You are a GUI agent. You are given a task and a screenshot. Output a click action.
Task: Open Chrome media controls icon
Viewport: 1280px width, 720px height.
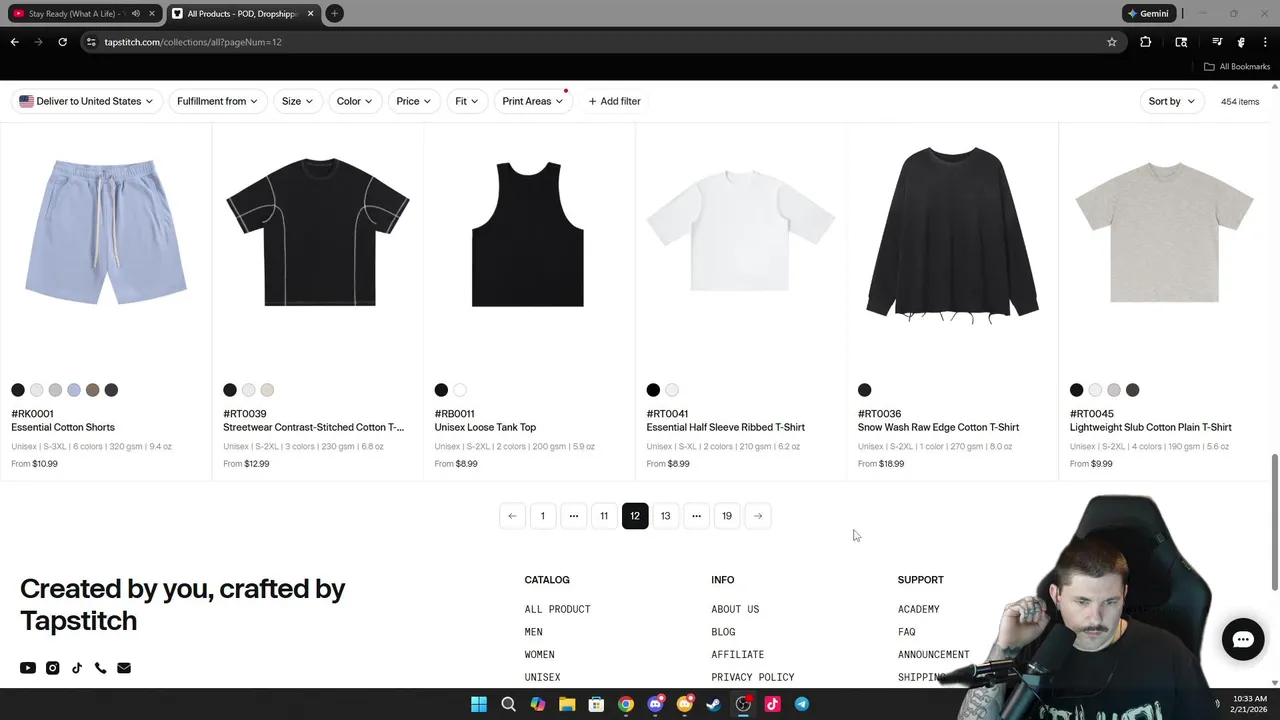coord(1217,42)
